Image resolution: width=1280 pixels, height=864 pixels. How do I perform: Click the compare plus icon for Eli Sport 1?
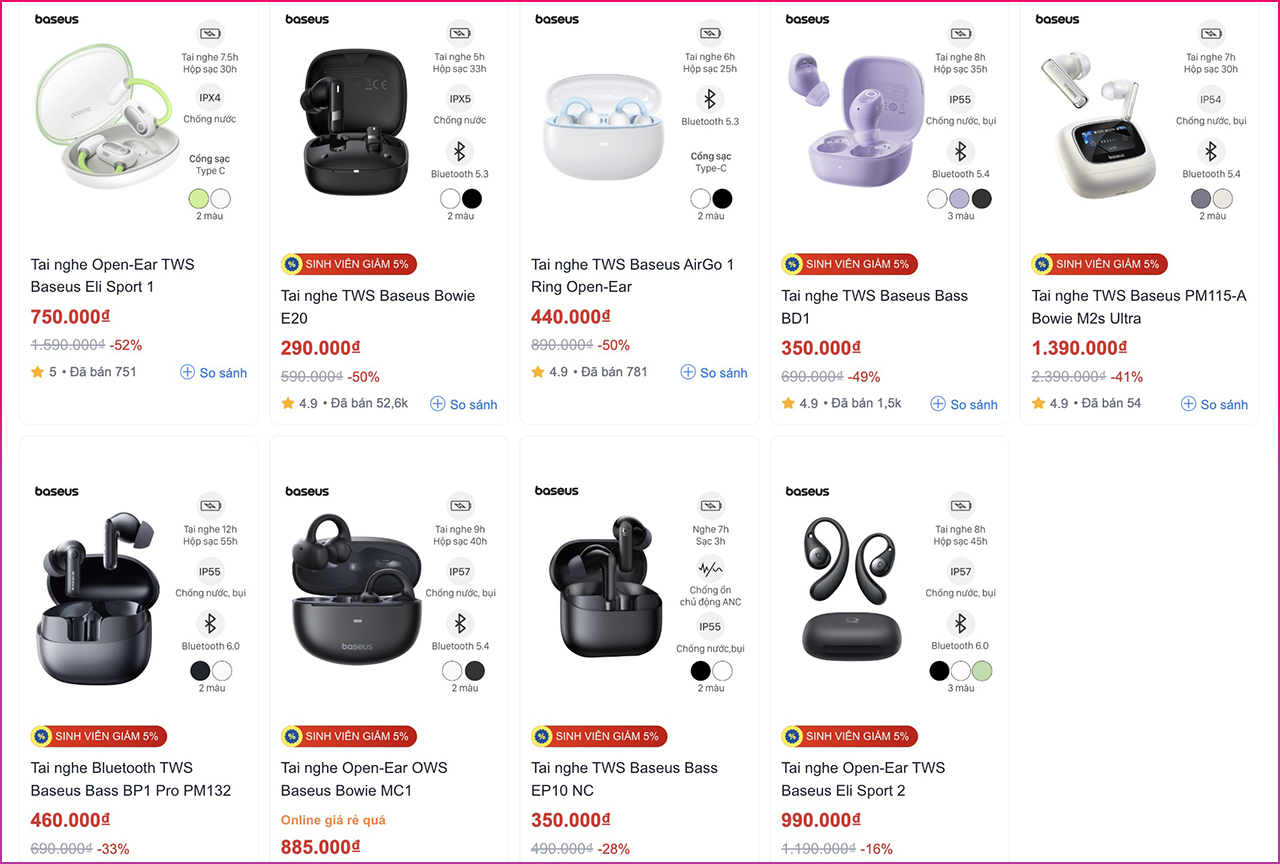(187, 372)
